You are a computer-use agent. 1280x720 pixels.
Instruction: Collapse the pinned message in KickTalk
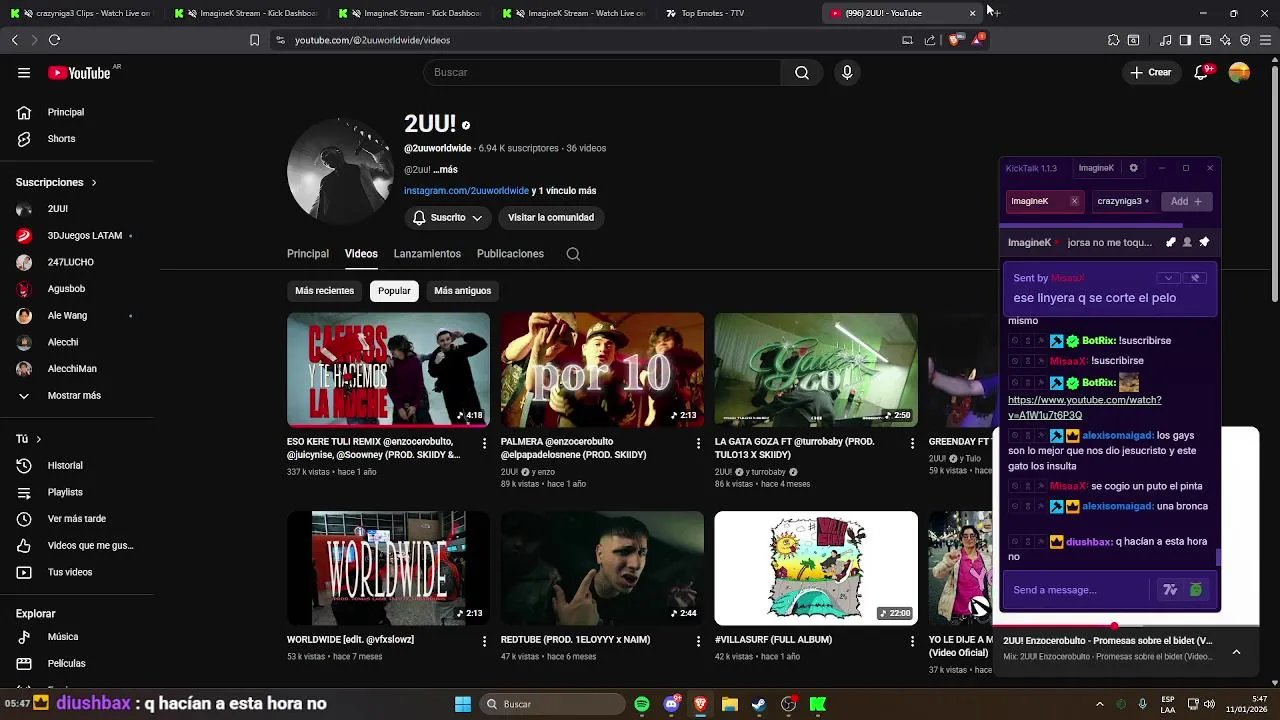click(1168, 278)
